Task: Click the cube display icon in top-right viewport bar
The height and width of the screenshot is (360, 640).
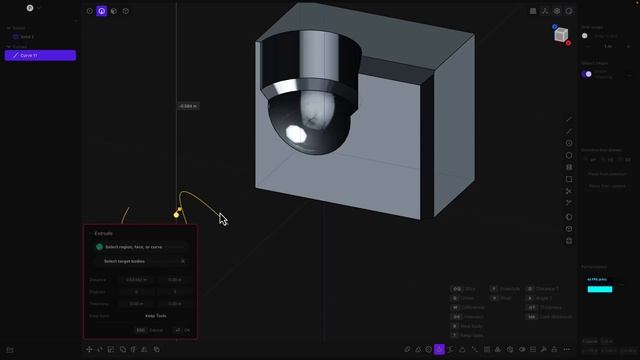Action: (x=557, y=11)
